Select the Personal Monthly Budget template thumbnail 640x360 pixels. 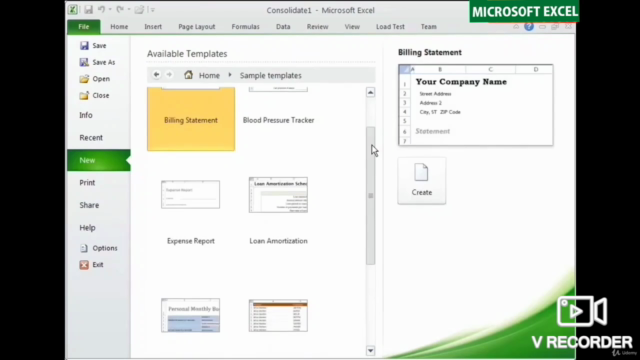[x=191, y=315]
